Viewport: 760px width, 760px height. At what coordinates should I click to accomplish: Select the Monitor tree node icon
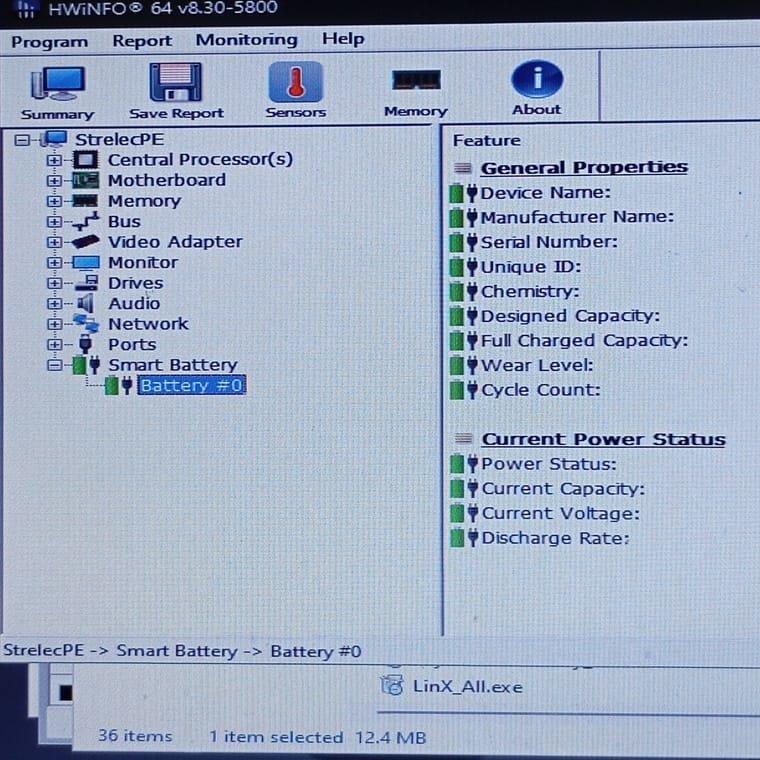pyautogui.click(x=85, y=262)
